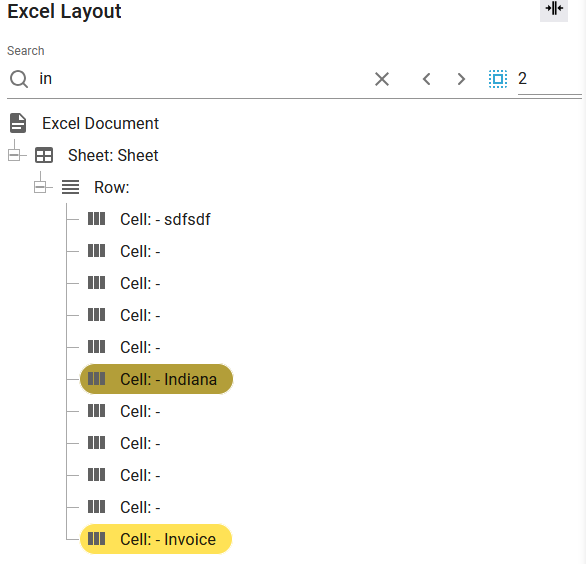586x564 pixels.
Task: Click the sheet grid icon
Action: tap(44, 155)
